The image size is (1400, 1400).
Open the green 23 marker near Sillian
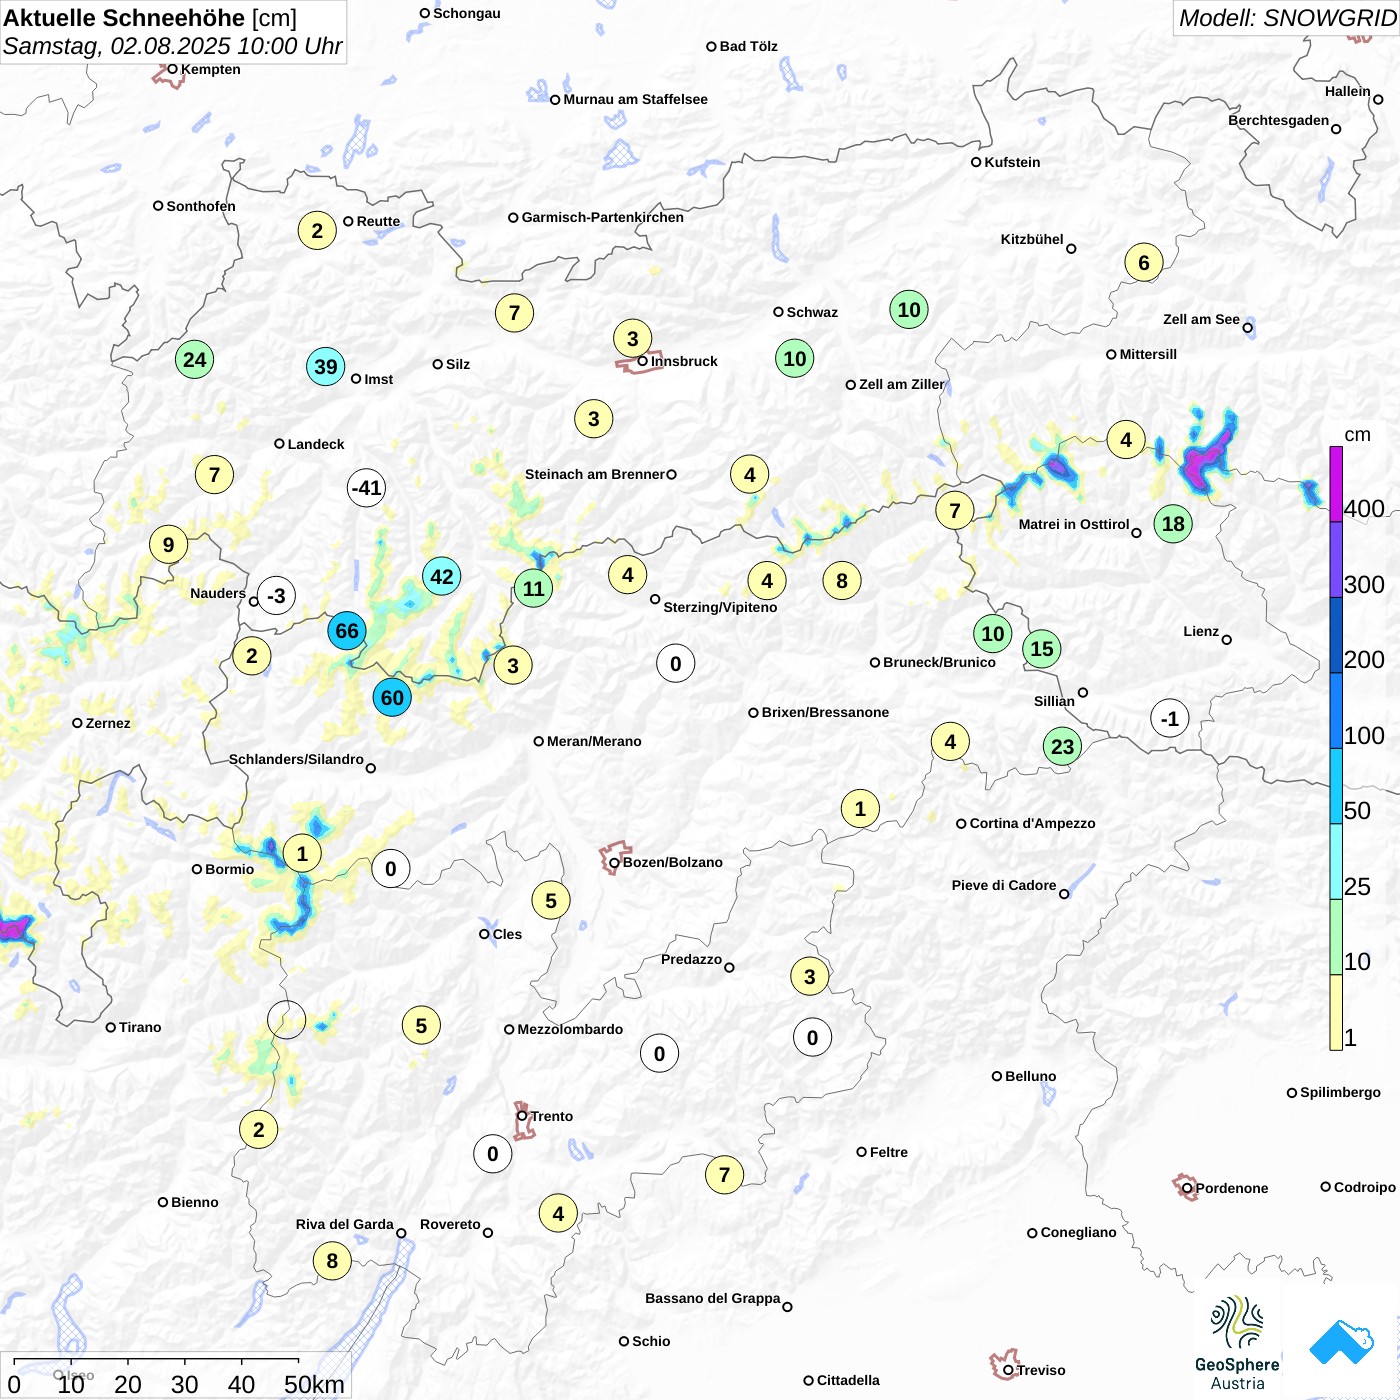tap(1062, 746)
